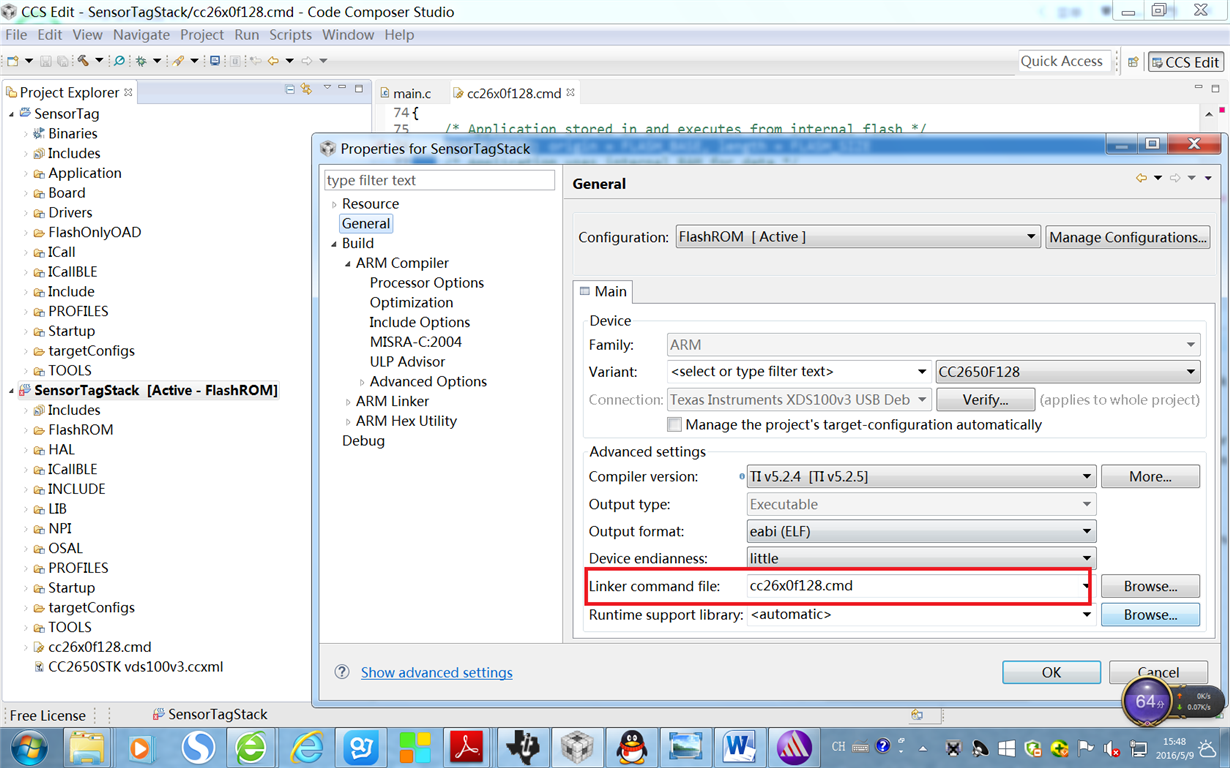Image resolution: width=1230 pixels, height=768 pixels.
Task: Open Internet Explorer from the taskbar
Action: (x=307, y=747)
